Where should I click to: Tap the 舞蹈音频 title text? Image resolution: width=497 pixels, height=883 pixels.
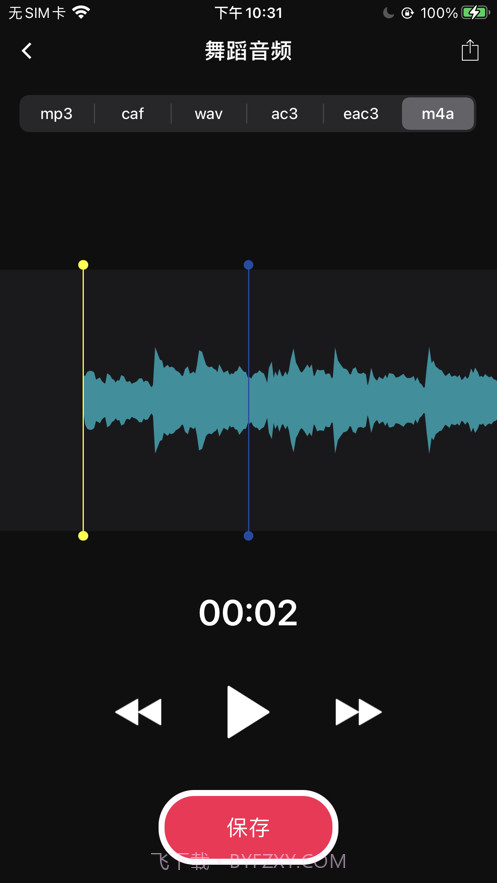click(x=248, y=52)
